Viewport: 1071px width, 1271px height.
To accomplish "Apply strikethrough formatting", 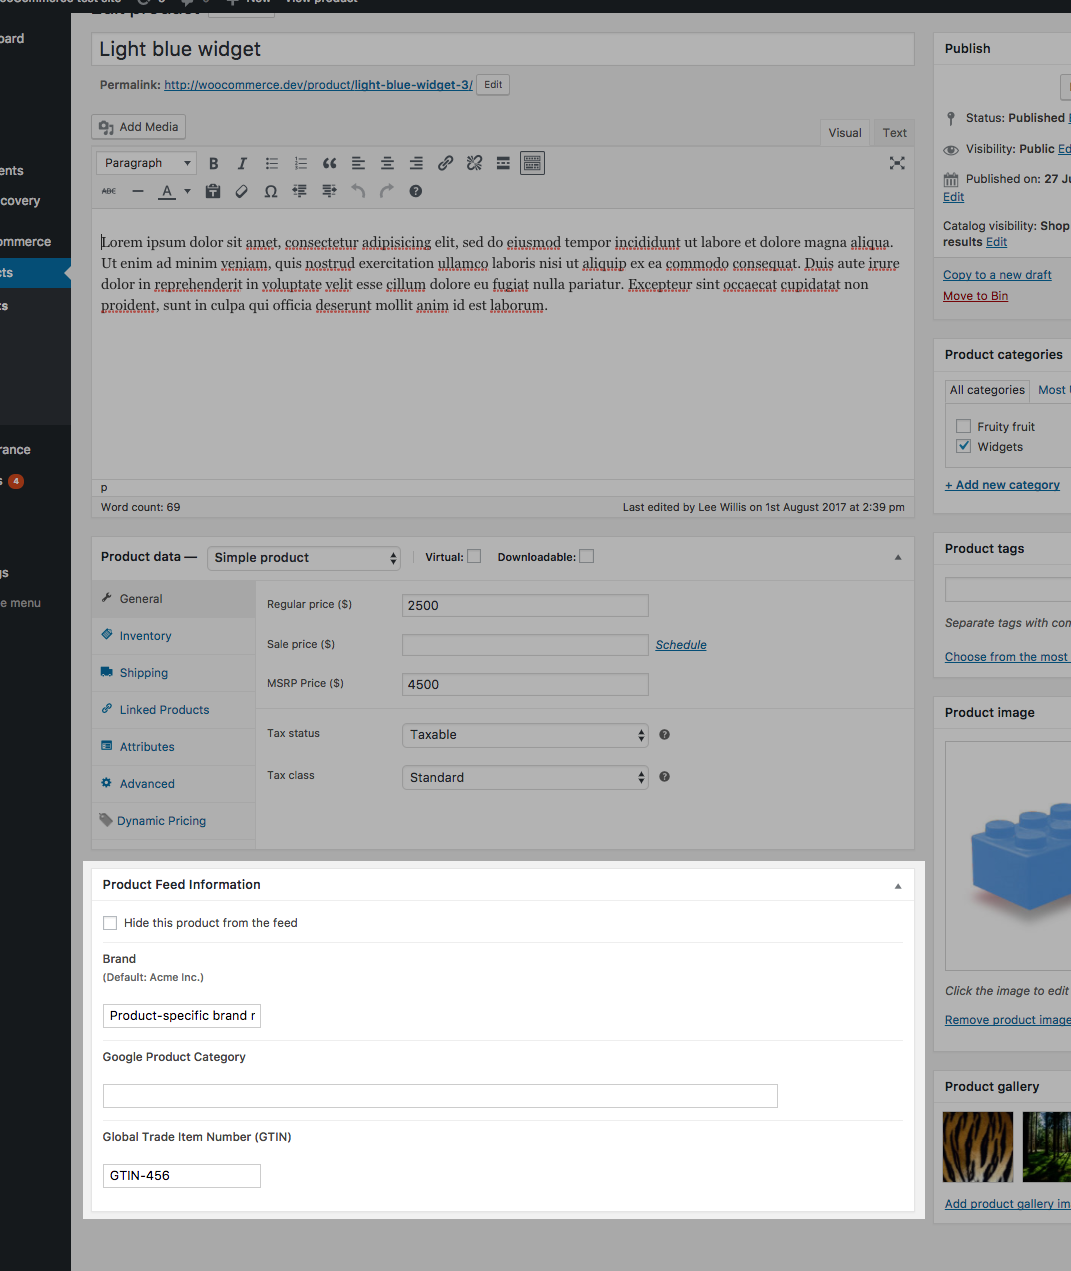I will coord(108,191).
